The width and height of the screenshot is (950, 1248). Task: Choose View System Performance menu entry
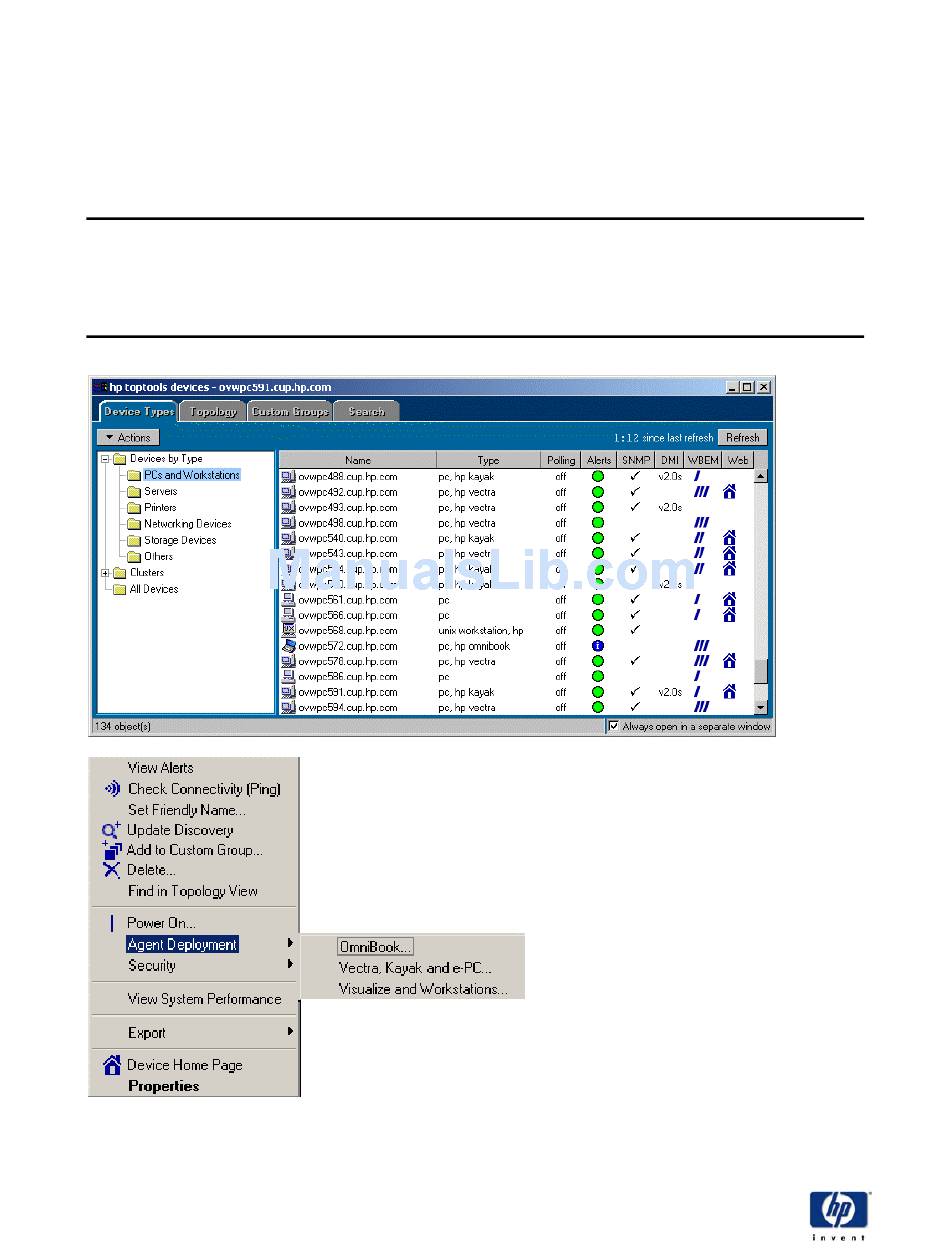click(204, 999)
